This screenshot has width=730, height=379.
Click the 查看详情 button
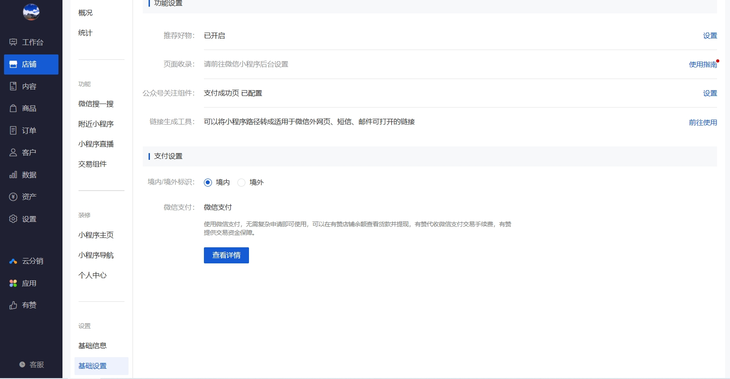pyautogui.click(x=226, y=255)
